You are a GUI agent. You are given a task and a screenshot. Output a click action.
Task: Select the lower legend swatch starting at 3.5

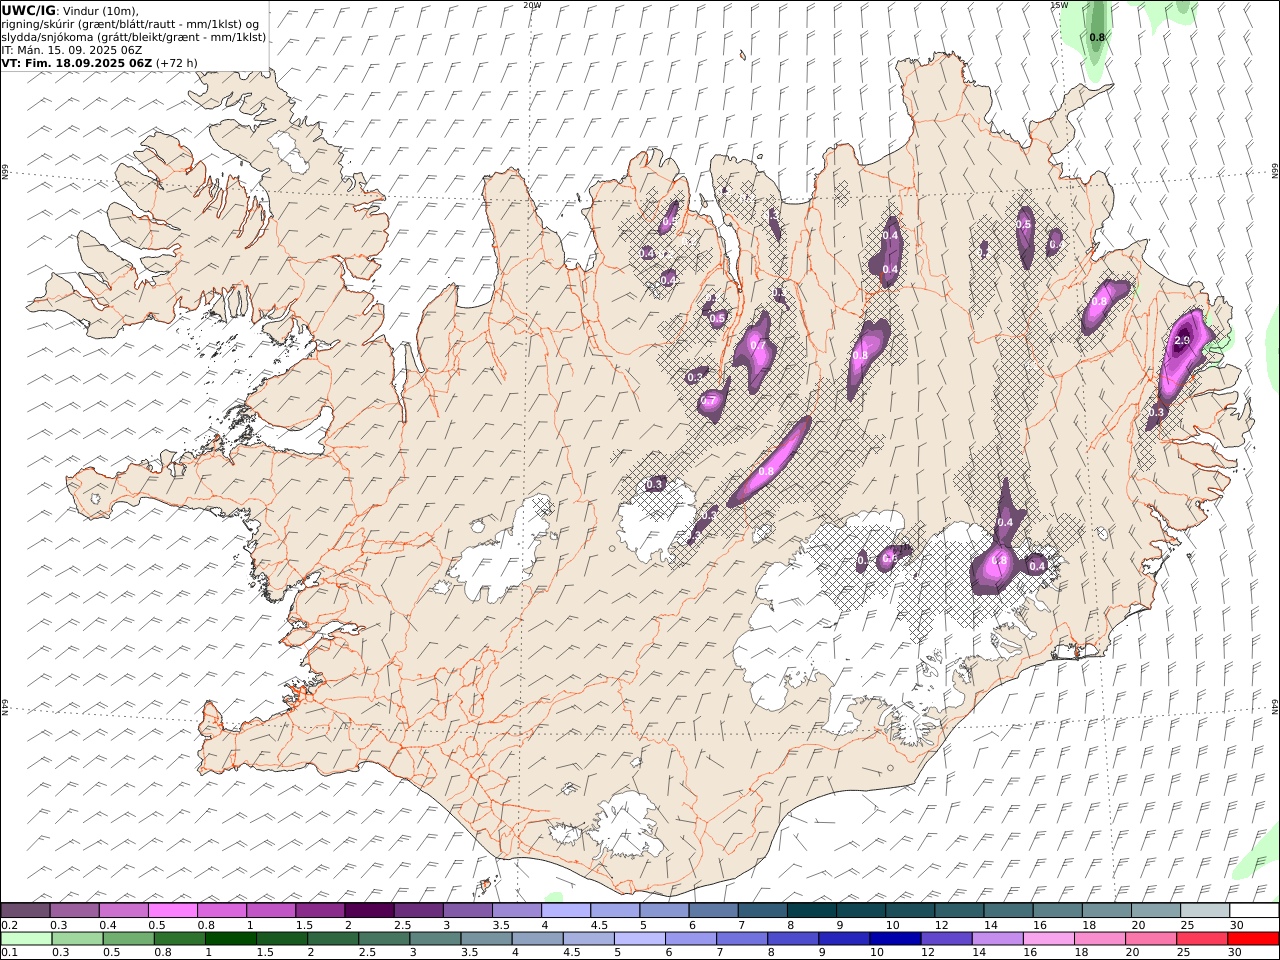pyautogui.click(x=486, y=939)
